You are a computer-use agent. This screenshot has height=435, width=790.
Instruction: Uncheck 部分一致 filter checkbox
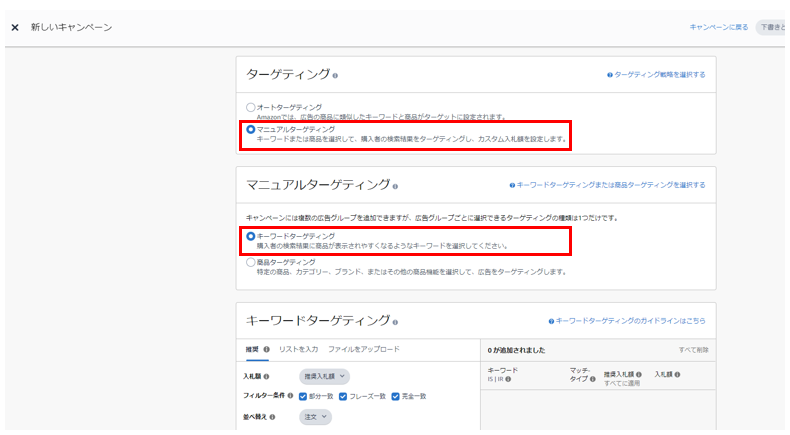(303, 396)
